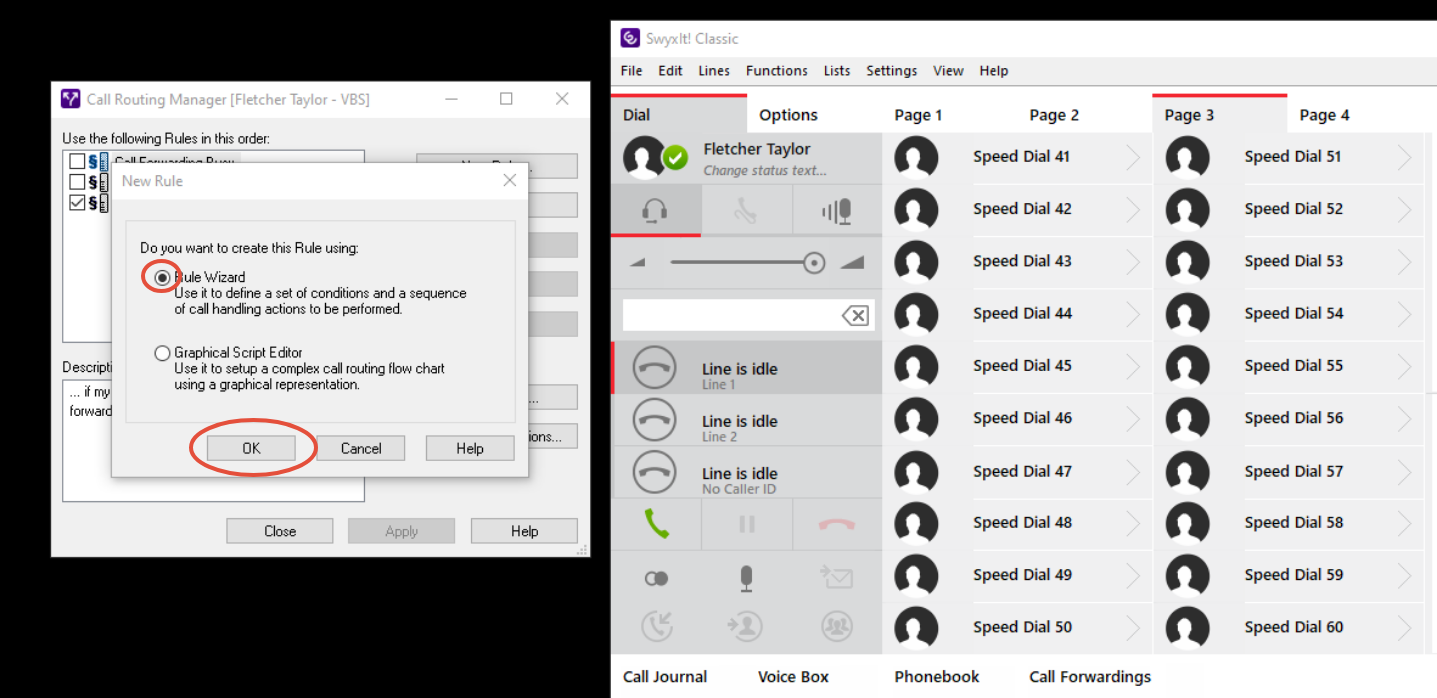
Task: Select the Graphical Script Editor radio button
Action: [162, 353]
